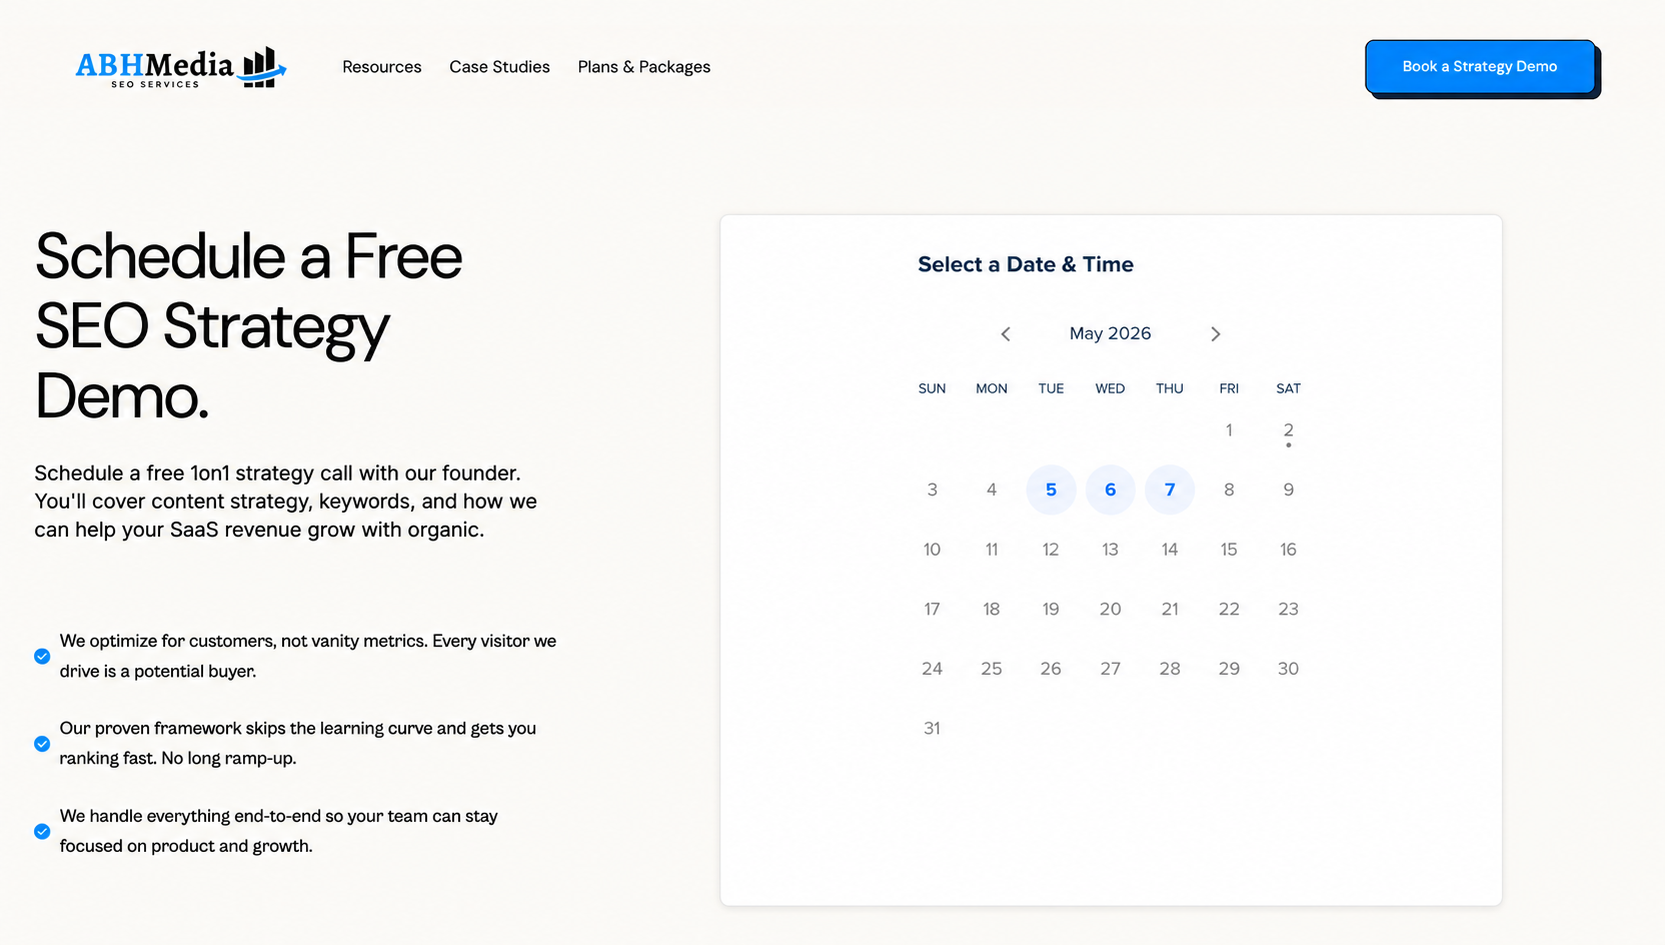Click the date 31 in calendar
1665x945 pixels.
tap(932, 728)
